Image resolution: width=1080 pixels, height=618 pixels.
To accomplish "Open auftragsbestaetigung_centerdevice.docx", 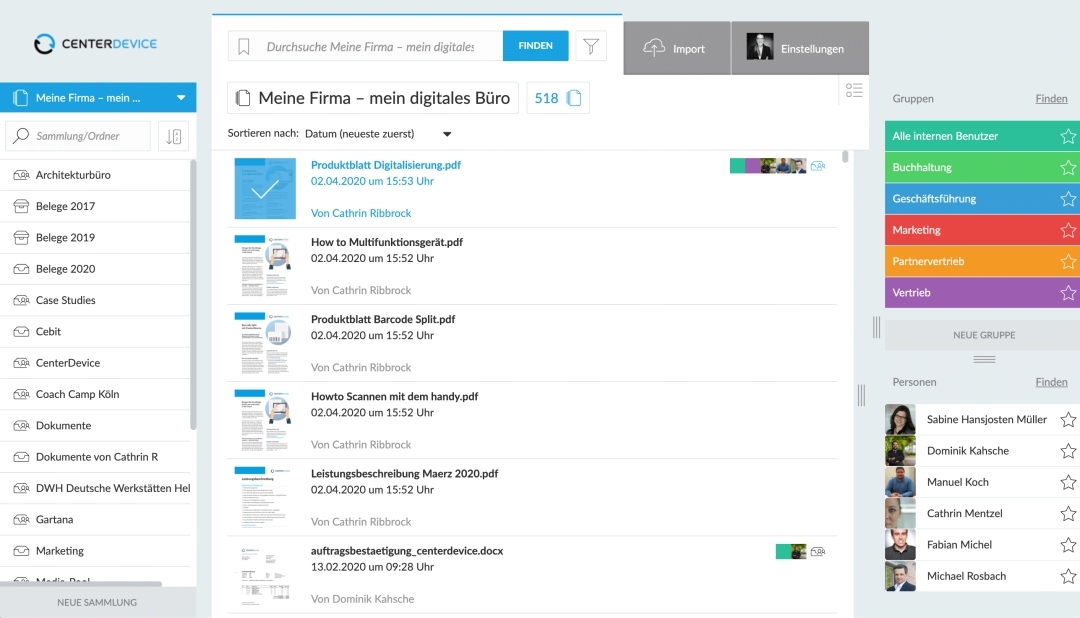I will 407,551.
